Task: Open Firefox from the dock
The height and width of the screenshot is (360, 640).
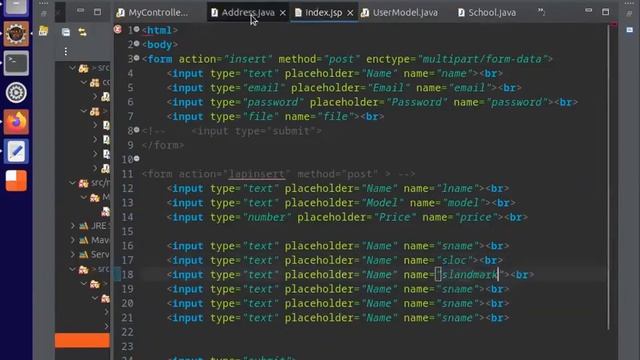Action: [16, 122]
